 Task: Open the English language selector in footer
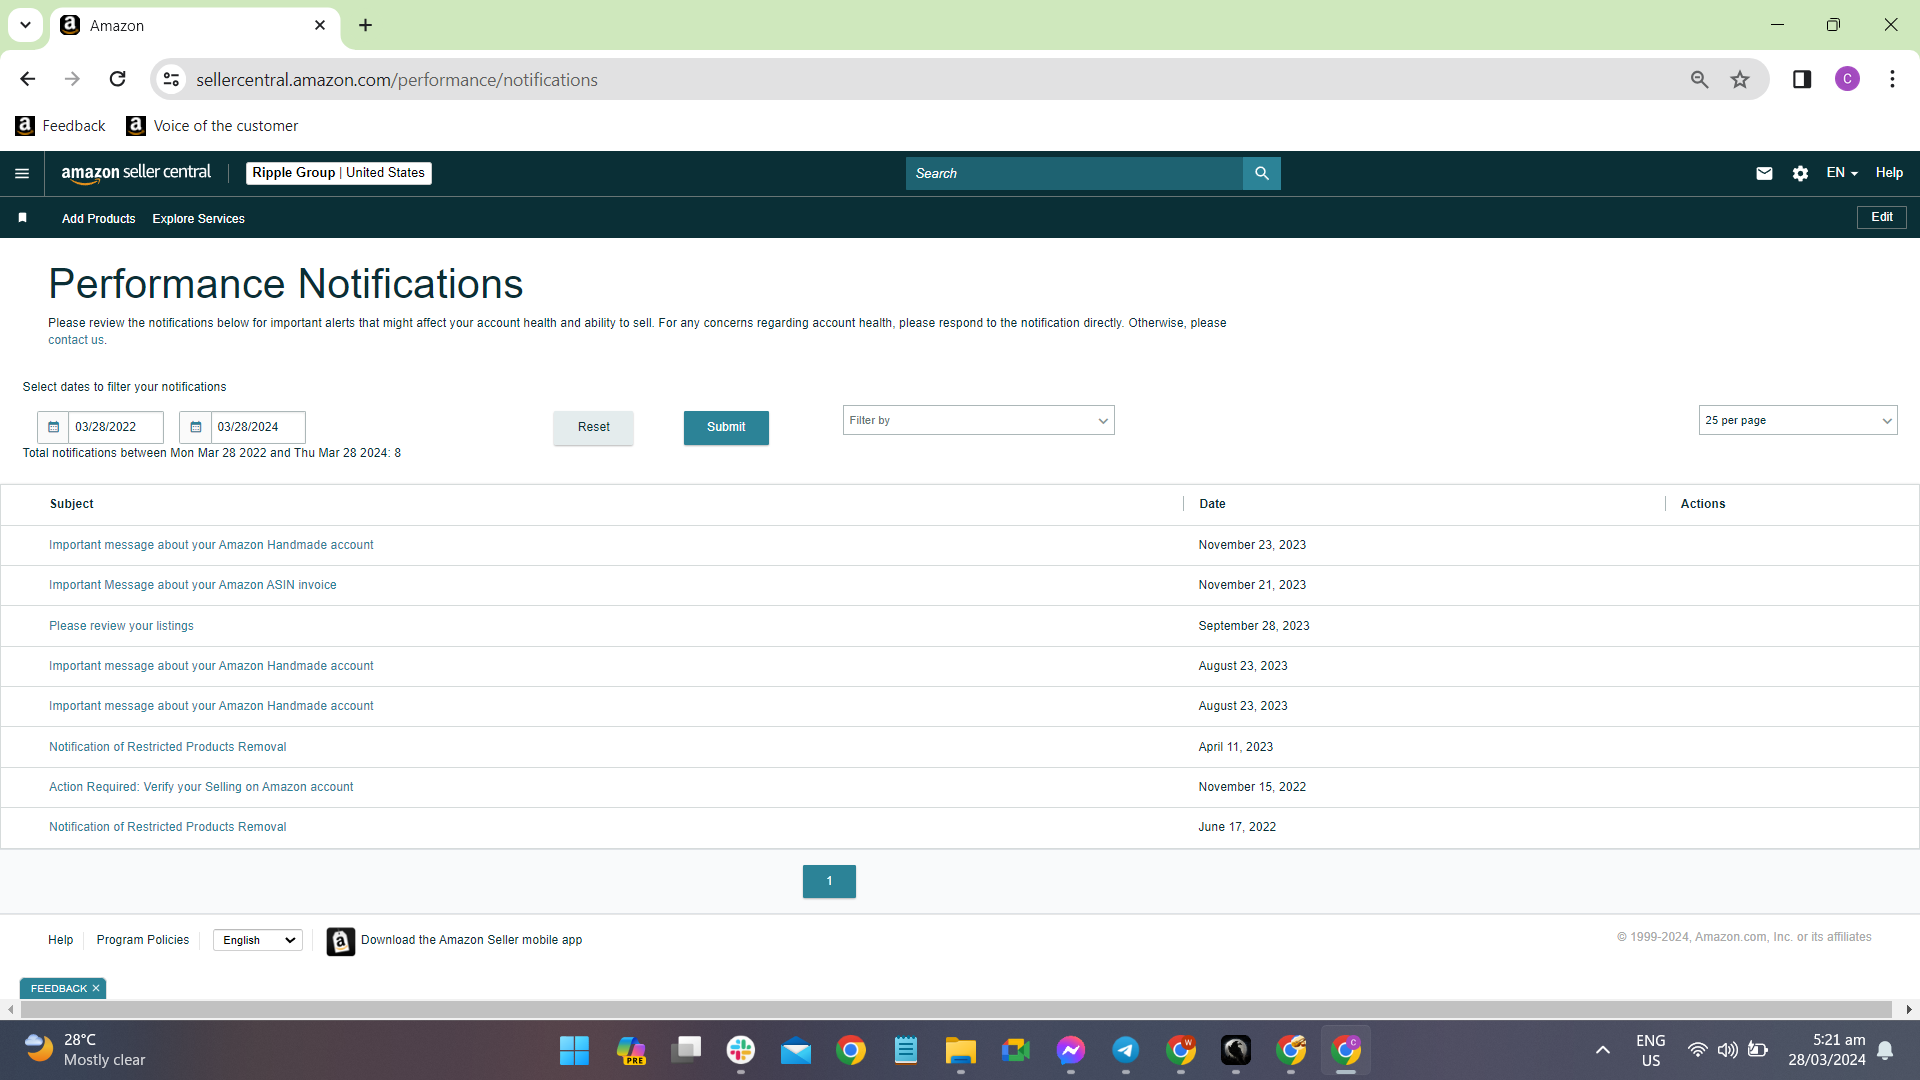[258, 940]
